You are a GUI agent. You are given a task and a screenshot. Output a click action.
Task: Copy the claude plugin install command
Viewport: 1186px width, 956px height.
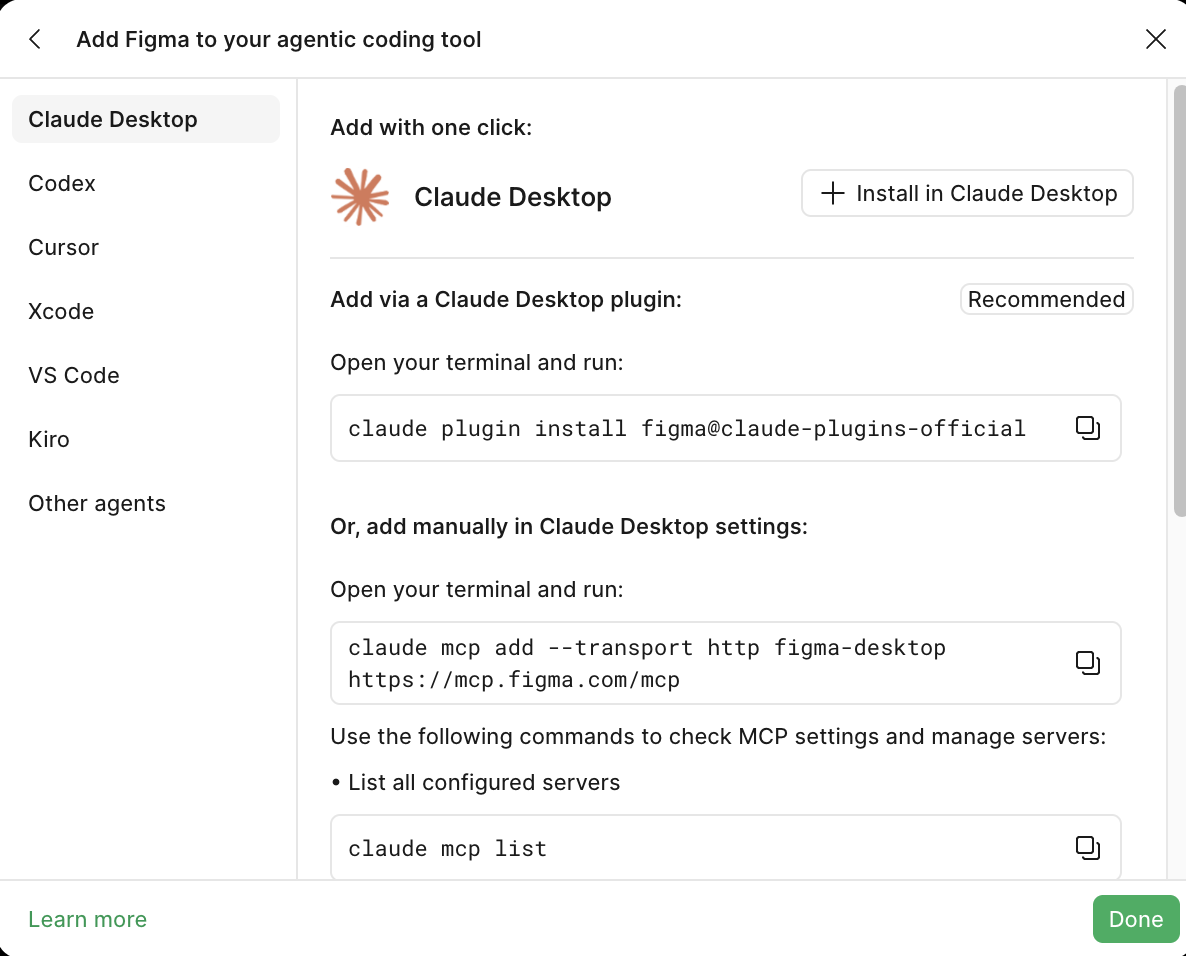1088,428
